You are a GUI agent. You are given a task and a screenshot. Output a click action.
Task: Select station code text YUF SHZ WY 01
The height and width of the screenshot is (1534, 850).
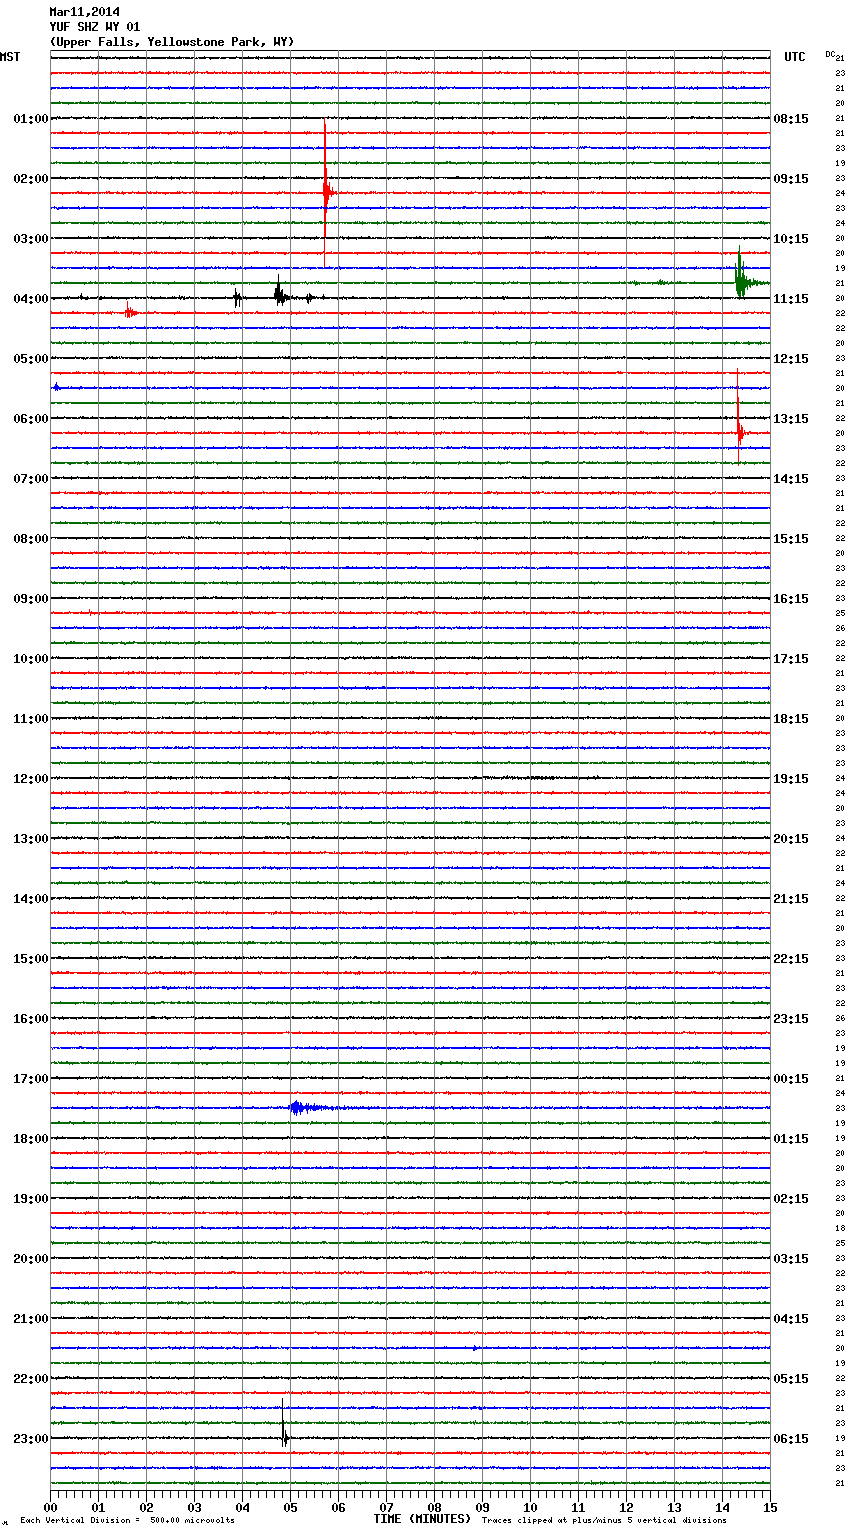point(95,27)
